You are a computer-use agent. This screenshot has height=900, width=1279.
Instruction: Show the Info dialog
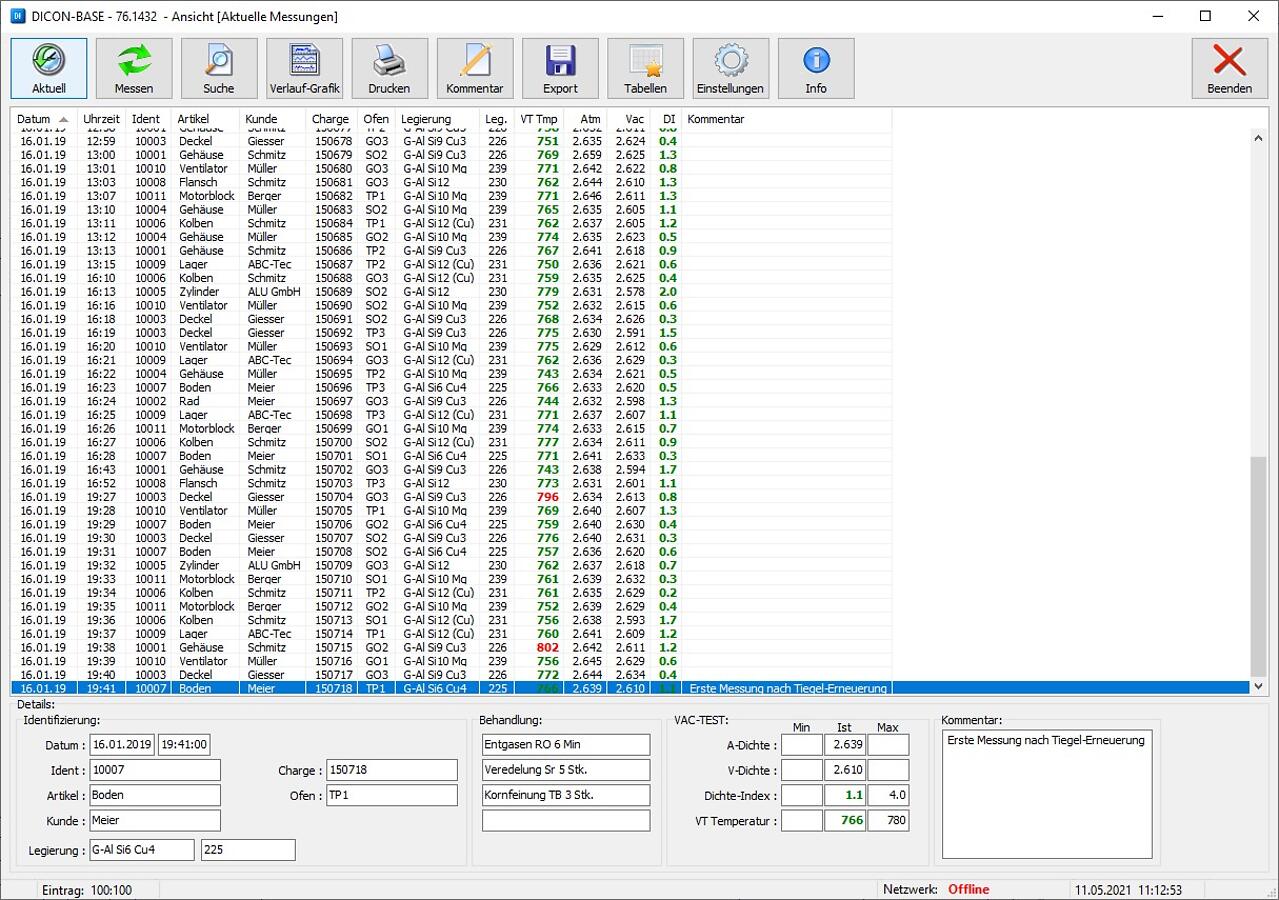[x=816, y=68]
